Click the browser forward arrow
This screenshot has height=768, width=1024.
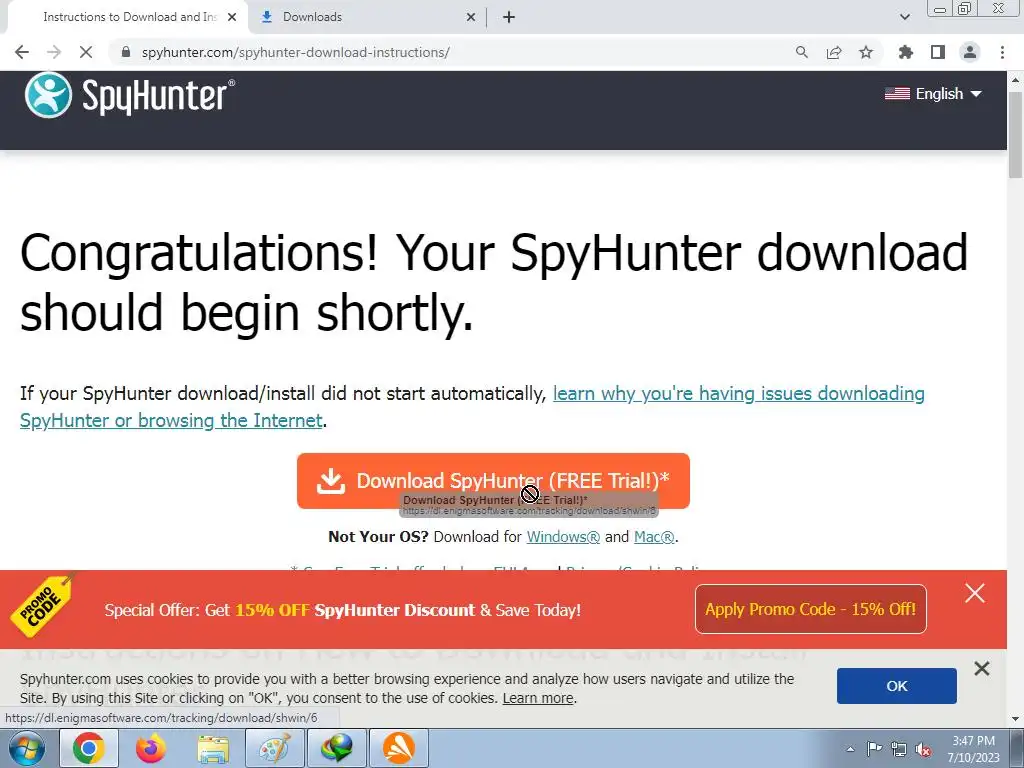54,52
